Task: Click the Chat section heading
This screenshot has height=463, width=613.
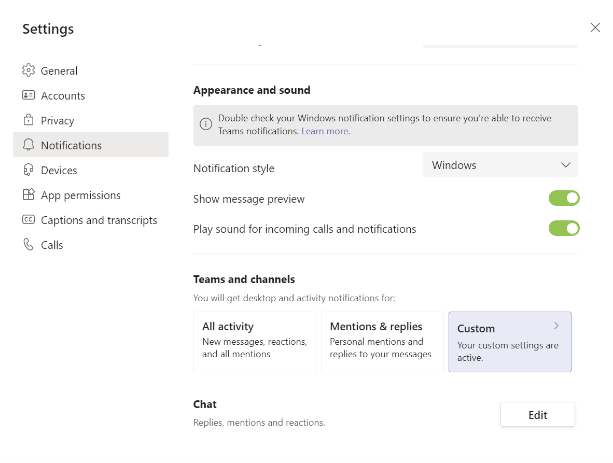Action: pyautogui.click(x=205, y=404)
